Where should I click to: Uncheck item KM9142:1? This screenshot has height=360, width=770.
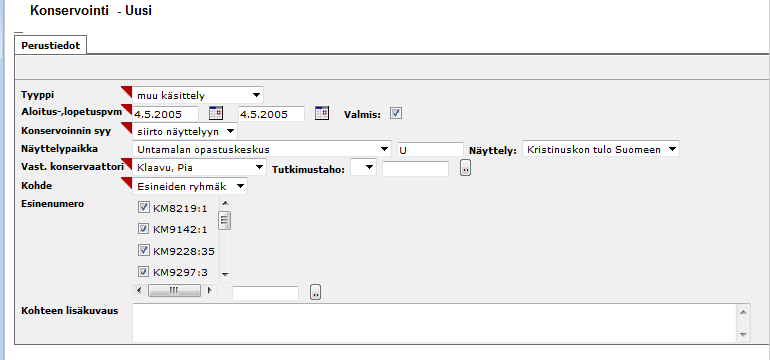tap(144, 229)
